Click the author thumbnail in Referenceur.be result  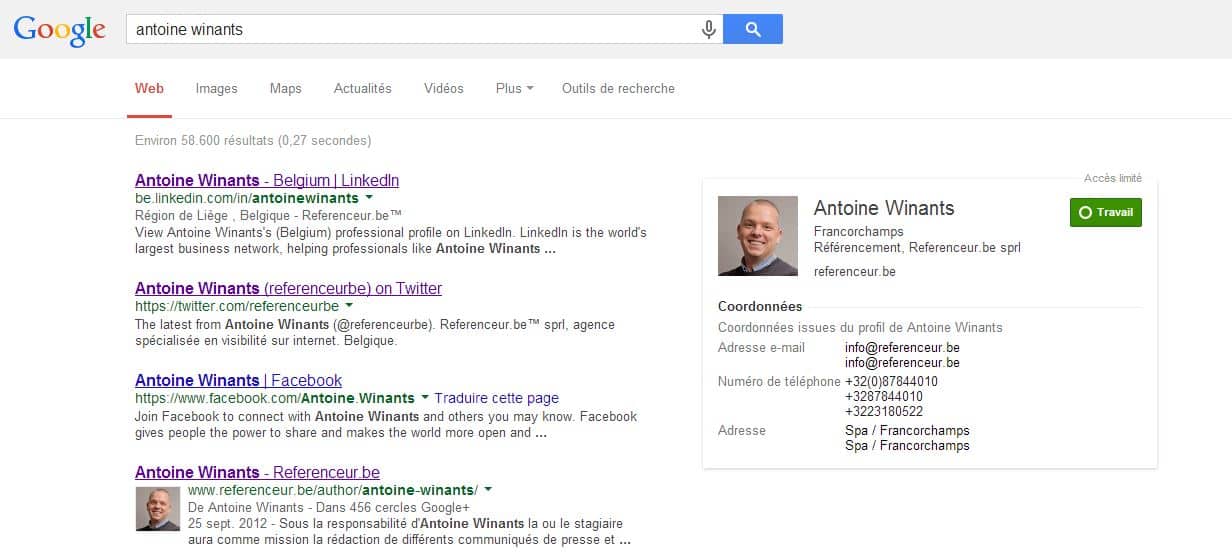click(157, 509)
